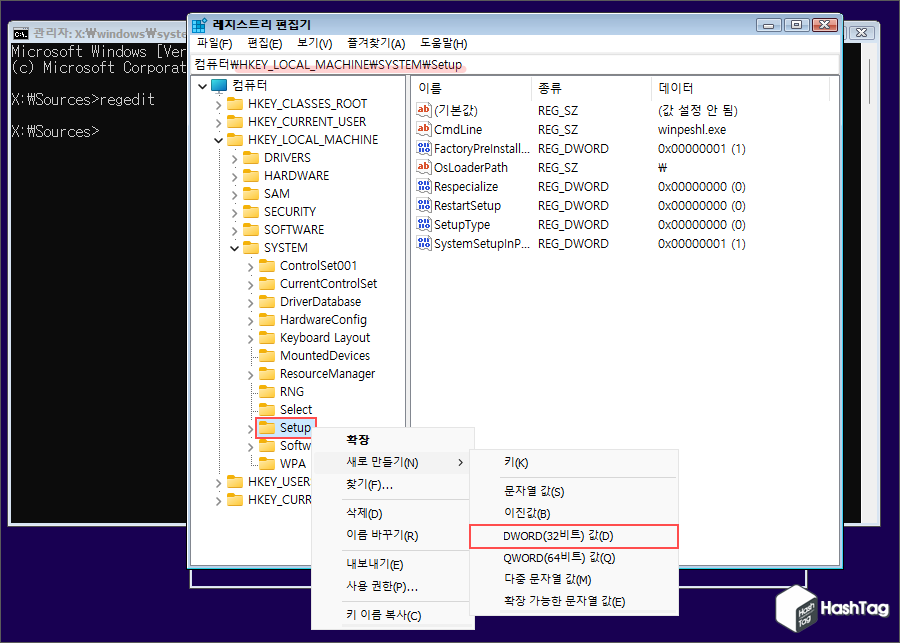Viewport: 900px width, 643px height.
Task: Choose 키(K) in the new submenu
Action: [574, 463]
